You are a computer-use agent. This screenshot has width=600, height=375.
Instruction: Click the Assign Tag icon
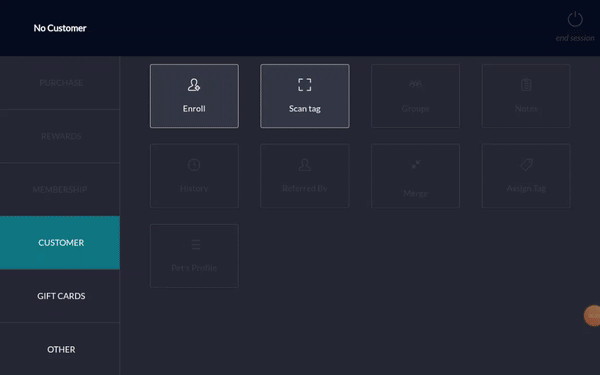(x=527, y=165)
